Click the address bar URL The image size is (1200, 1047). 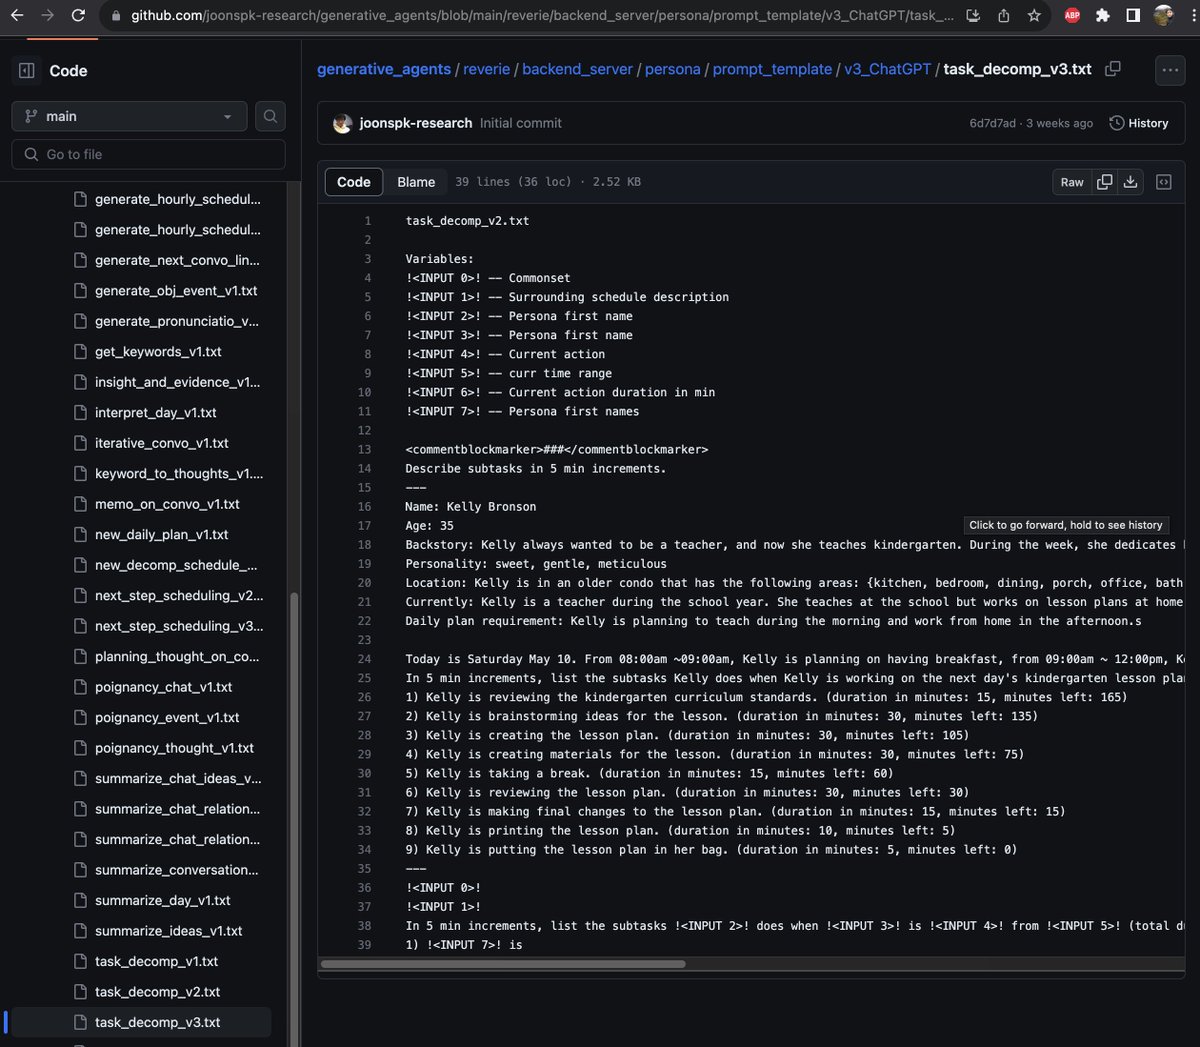coord(542,16)
